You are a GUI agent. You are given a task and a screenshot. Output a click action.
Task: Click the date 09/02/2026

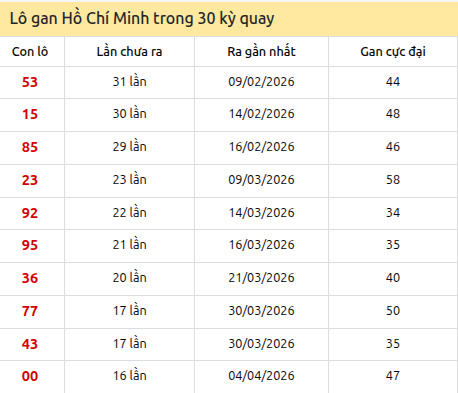pos(261,82)
